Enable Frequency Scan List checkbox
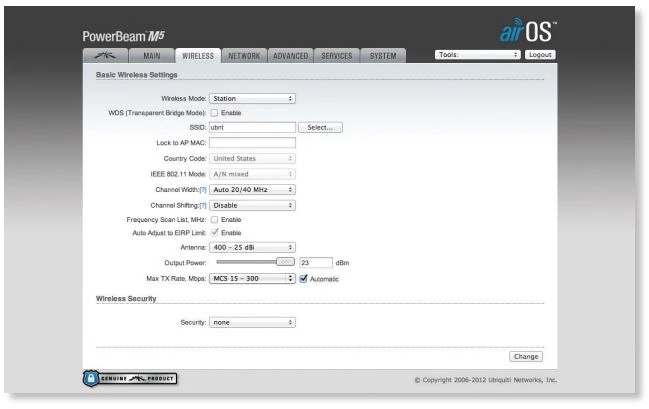Image resolution: width=649 pixels, height=409 pixels. pyautogui.click(x=214, y=219)
